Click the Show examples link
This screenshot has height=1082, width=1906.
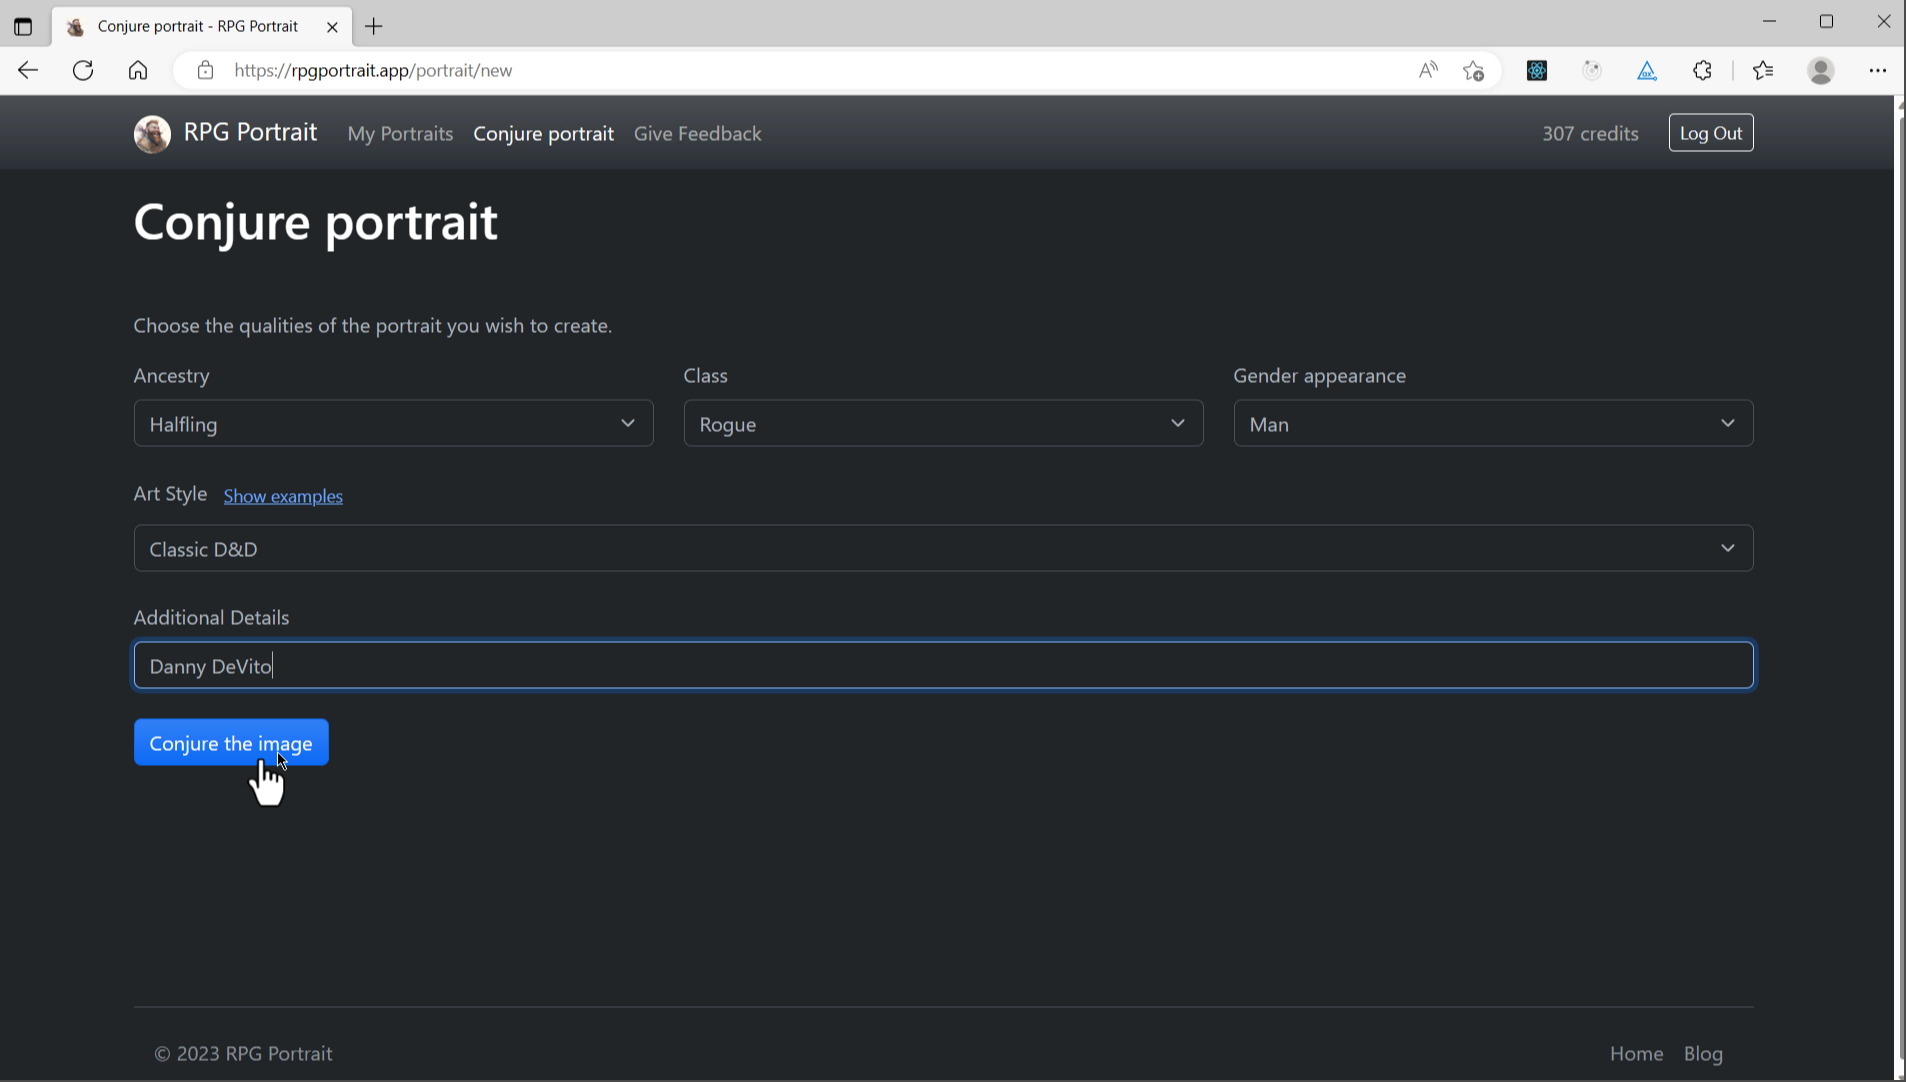pyautogui.click(x=283, y=497)
